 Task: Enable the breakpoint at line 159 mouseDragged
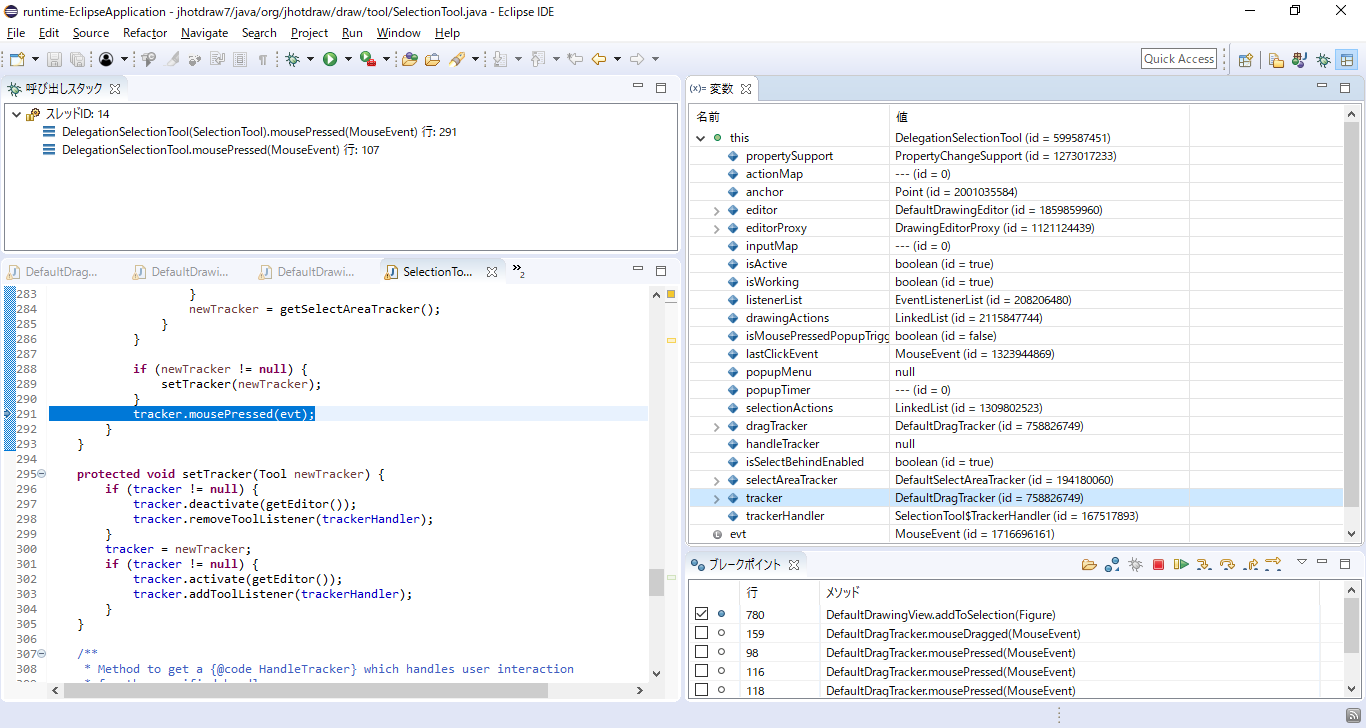(701, 633)
